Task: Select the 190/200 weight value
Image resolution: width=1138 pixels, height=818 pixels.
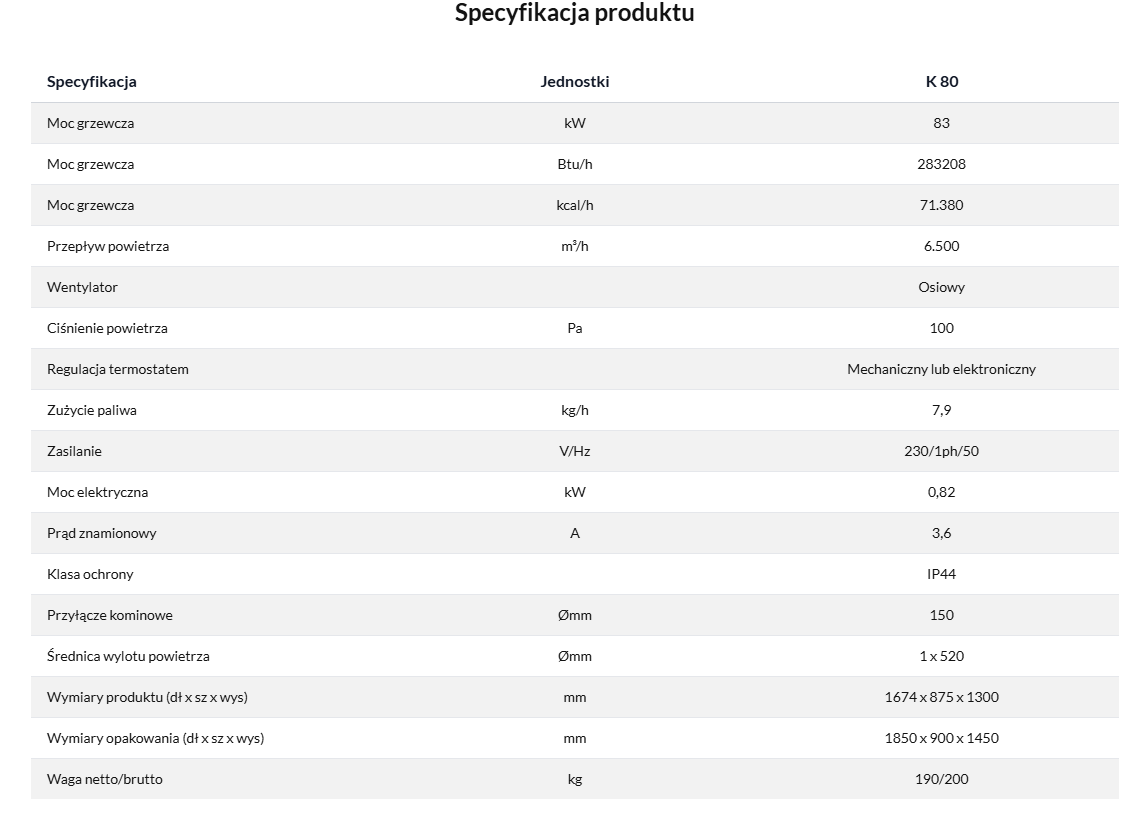Action: coord(941,779)
